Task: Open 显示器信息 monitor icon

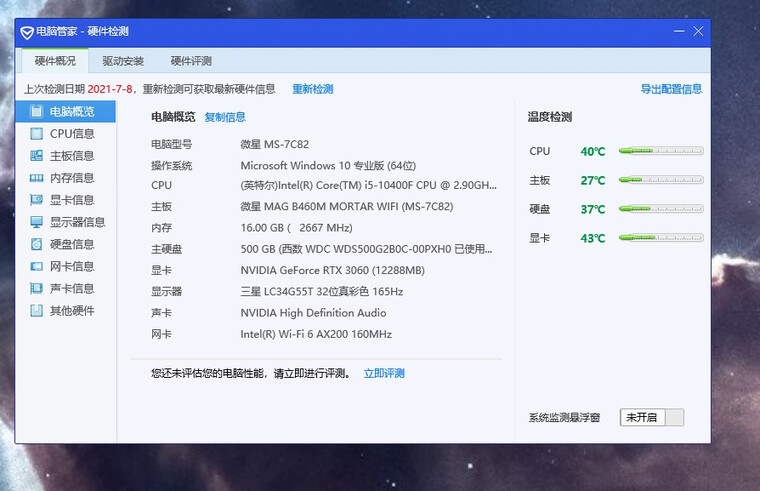Action: click(x=36, y=222)
